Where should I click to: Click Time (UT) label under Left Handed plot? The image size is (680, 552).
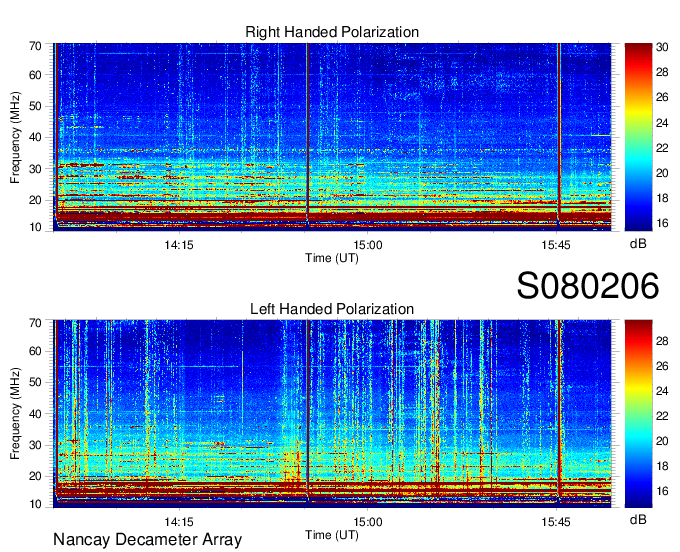pyautogui.click(x=332, y=535)
